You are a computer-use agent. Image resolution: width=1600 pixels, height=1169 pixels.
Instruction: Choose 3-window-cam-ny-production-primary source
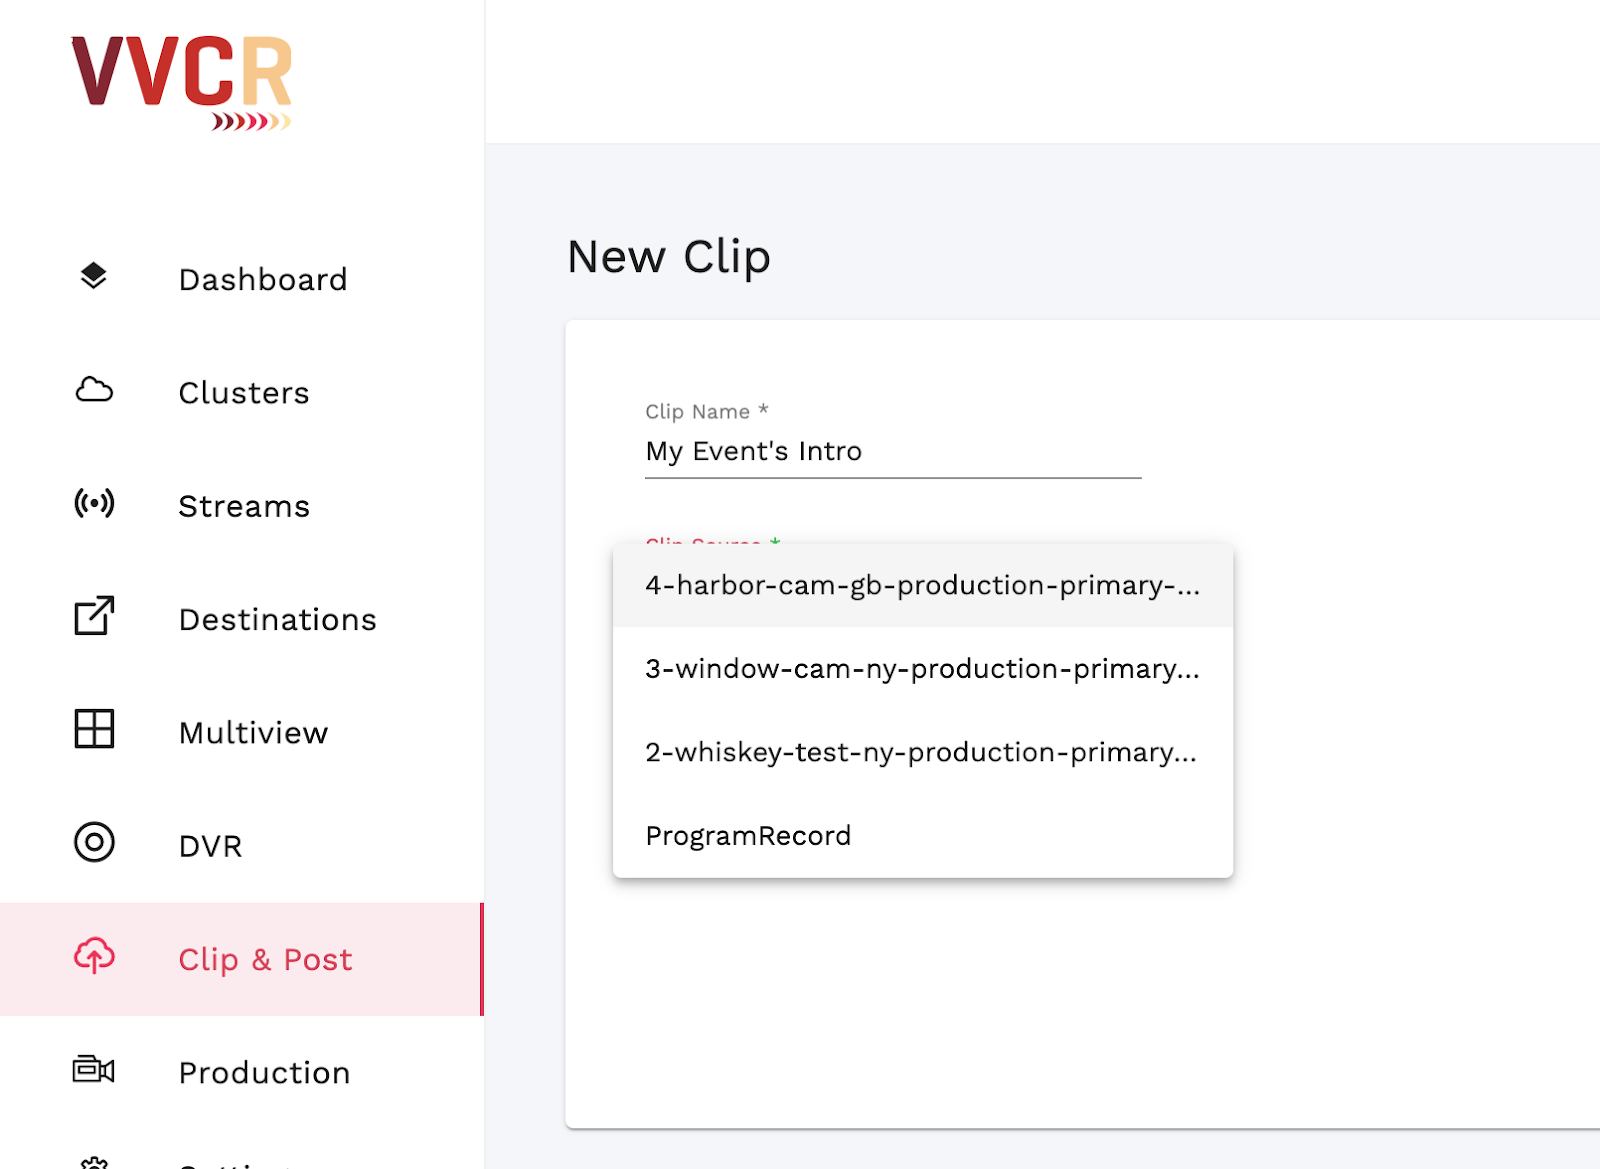pyautogui.click(x=923, y=669)
